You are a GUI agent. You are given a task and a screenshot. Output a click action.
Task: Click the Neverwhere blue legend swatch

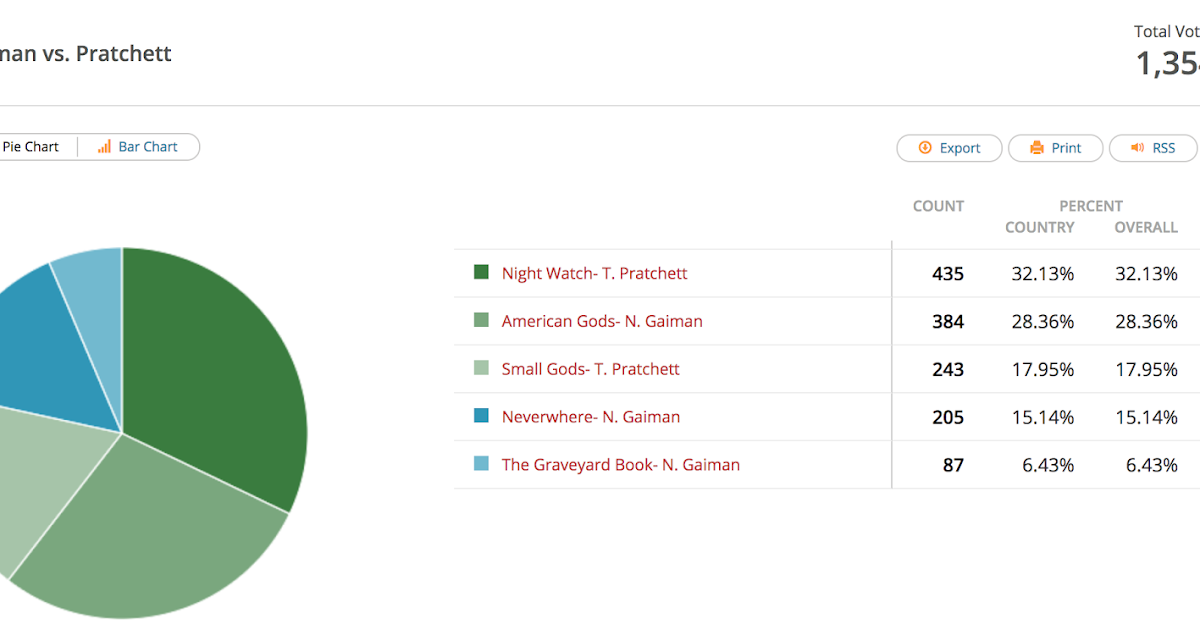coord(481,416)
